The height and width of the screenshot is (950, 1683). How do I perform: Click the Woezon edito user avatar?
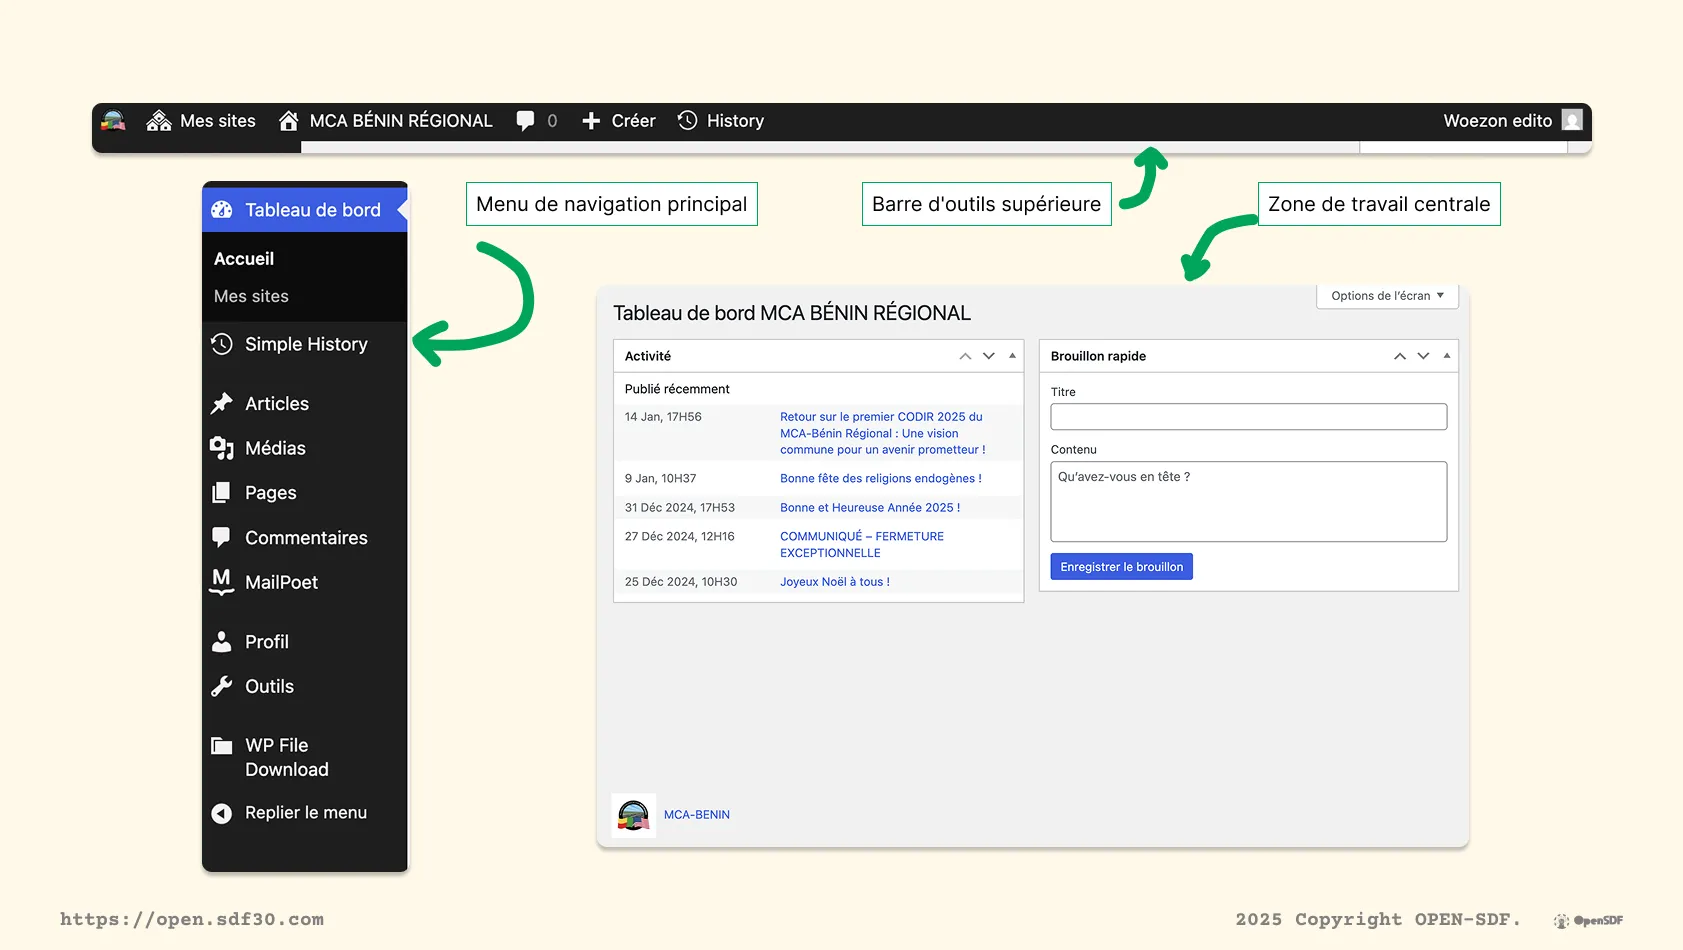pyautogui.click(x=1572, y=121)
